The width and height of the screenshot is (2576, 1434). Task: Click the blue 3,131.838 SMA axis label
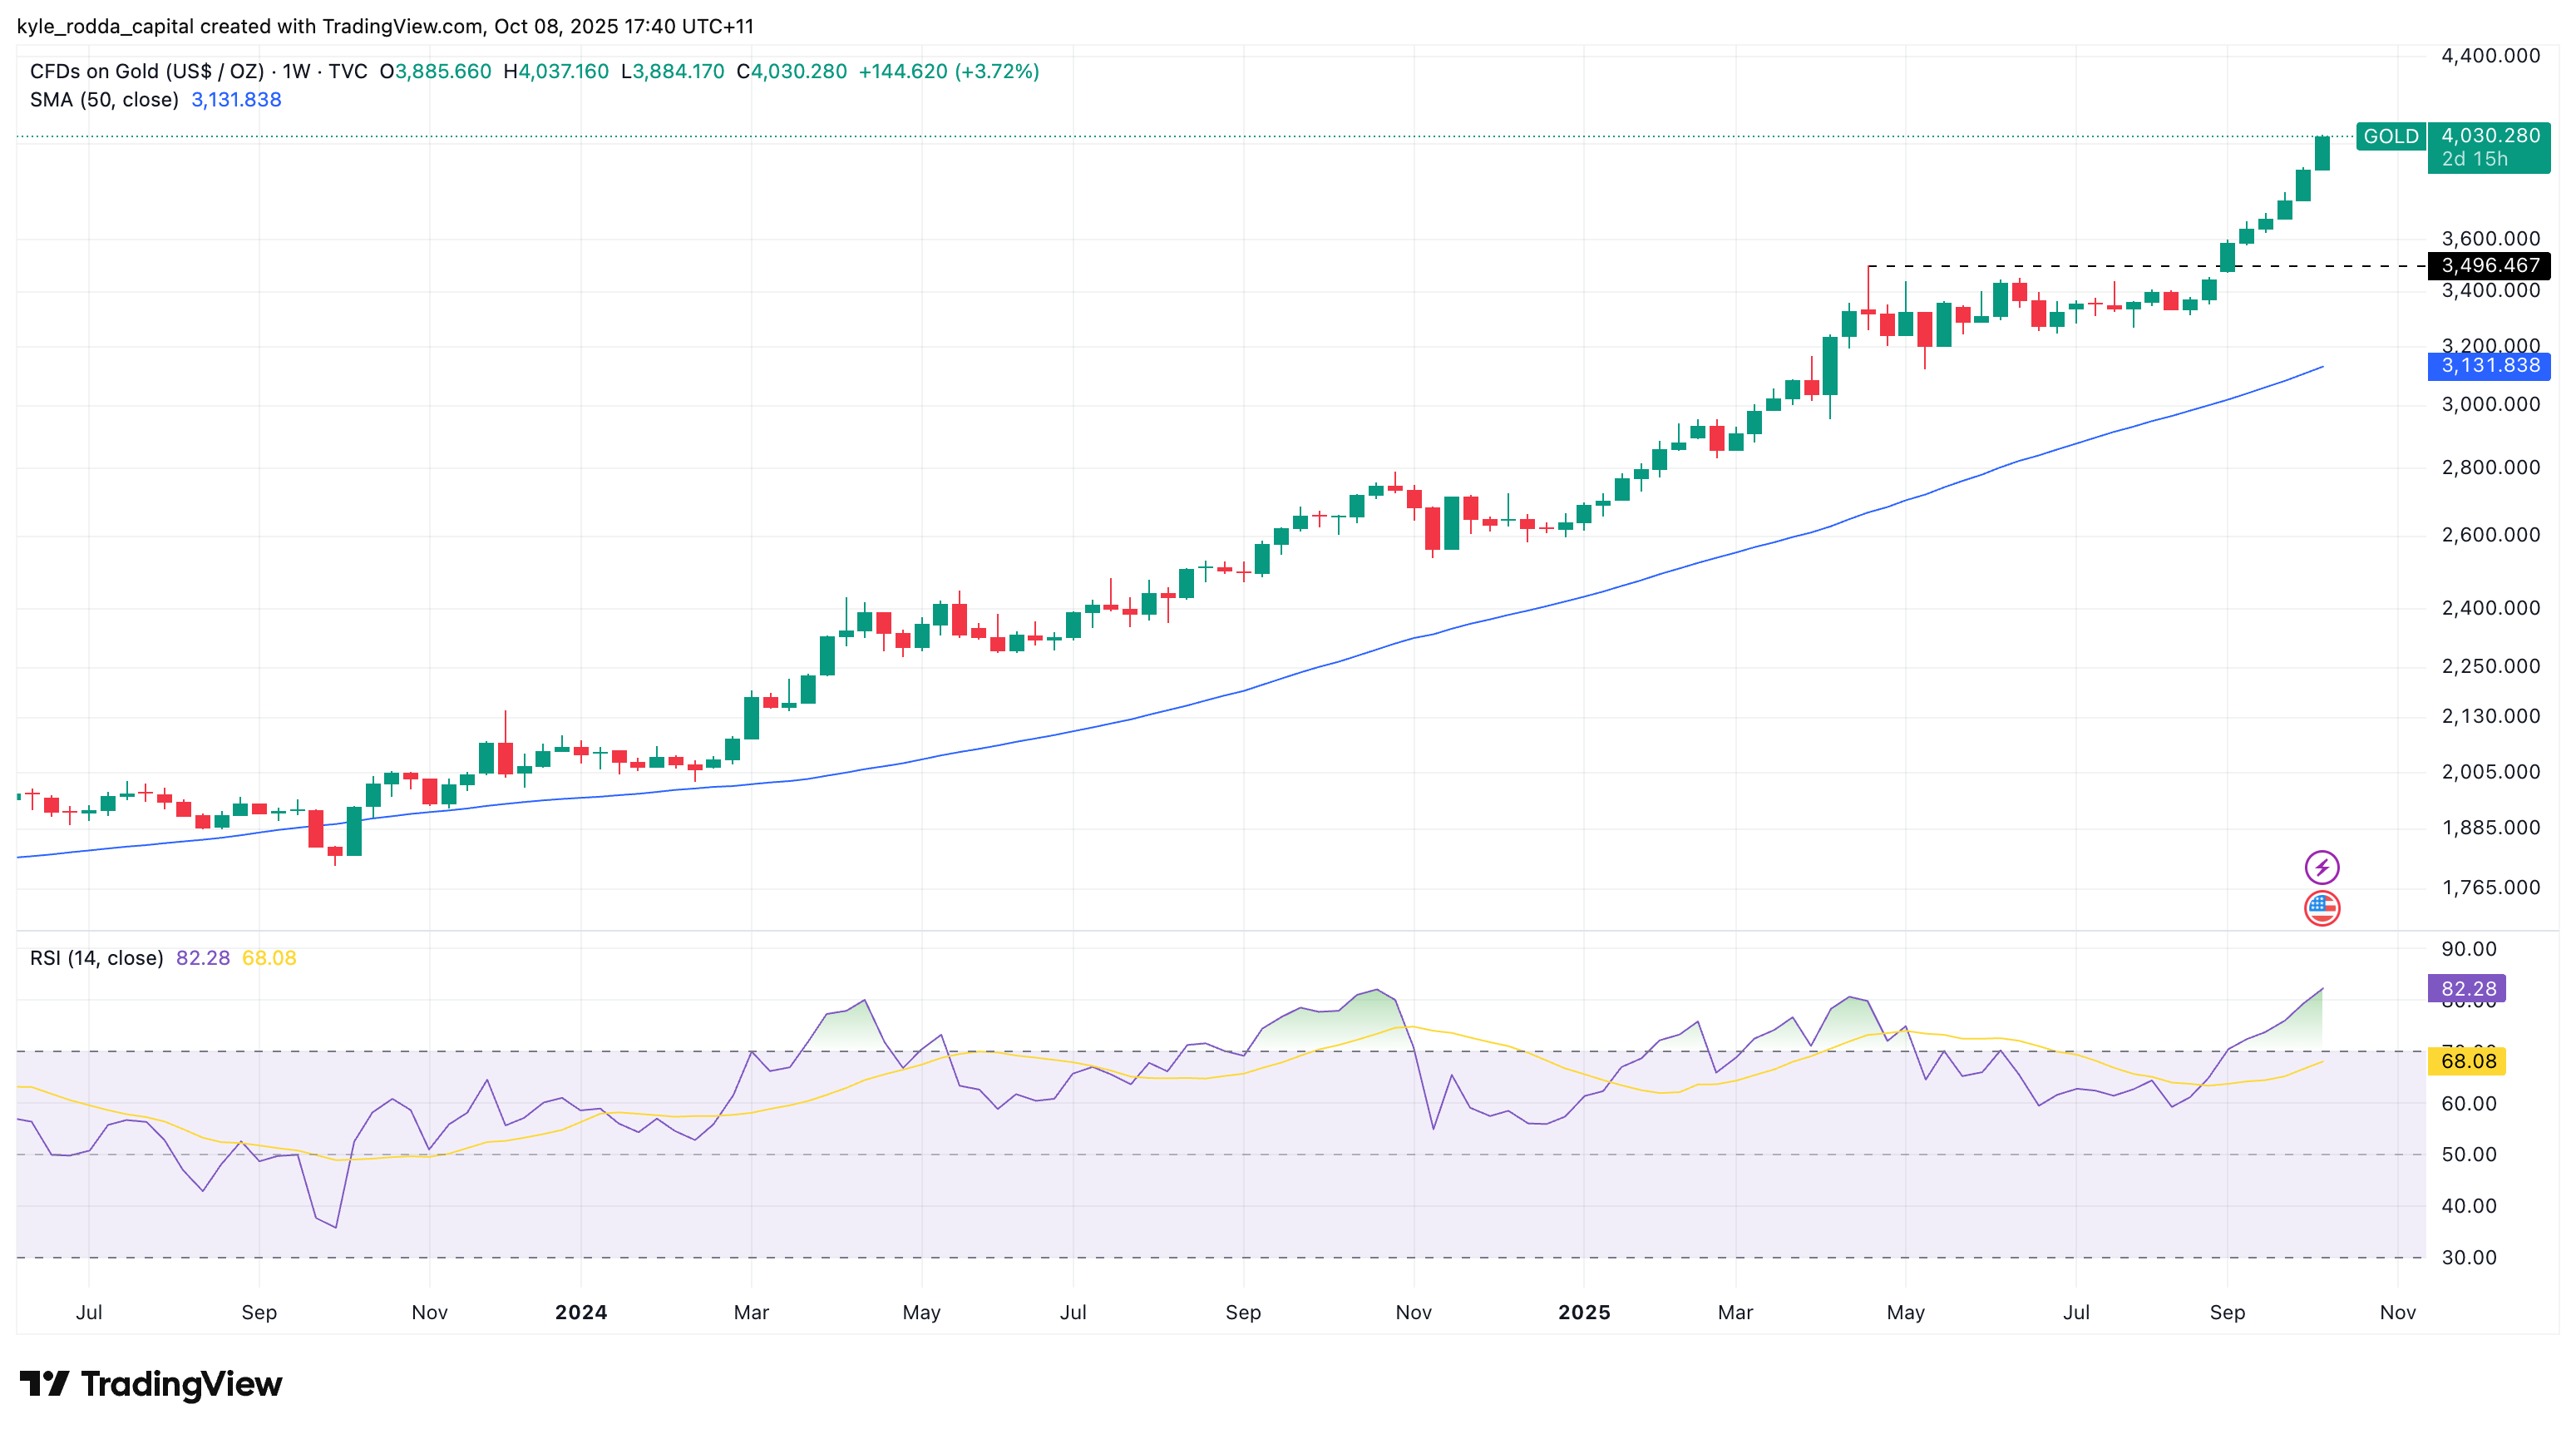click(2489, 366)
